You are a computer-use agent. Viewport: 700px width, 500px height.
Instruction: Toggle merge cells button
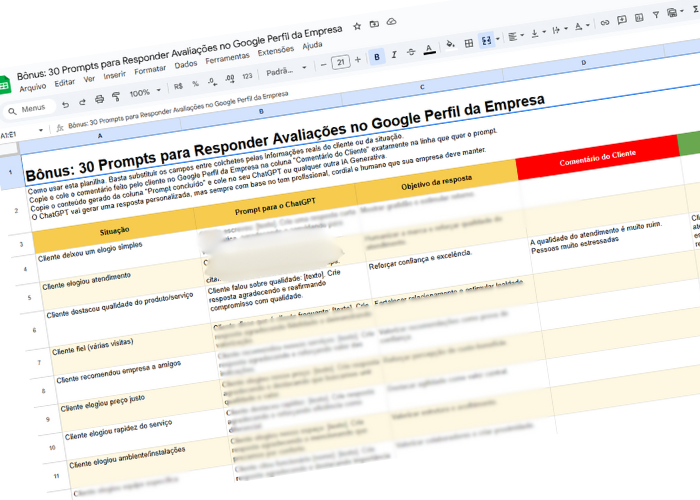[x=486, y=41]
